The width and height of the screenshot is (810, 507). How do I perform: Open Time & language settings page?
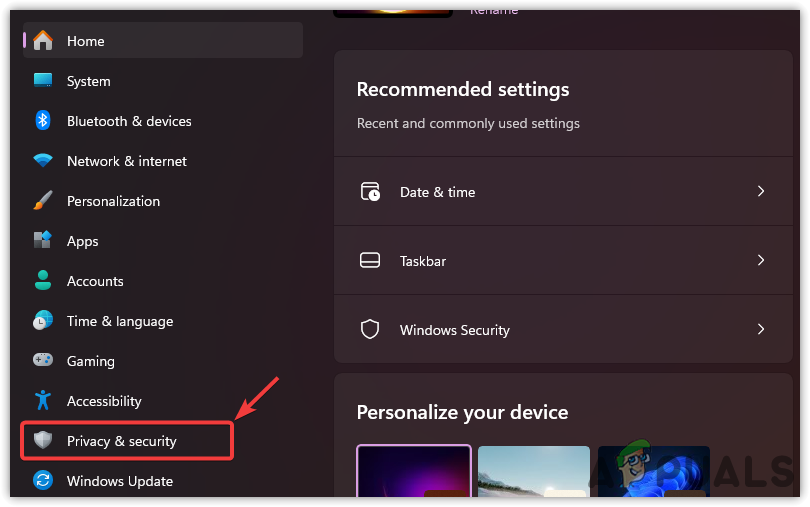tap(120, 321)
